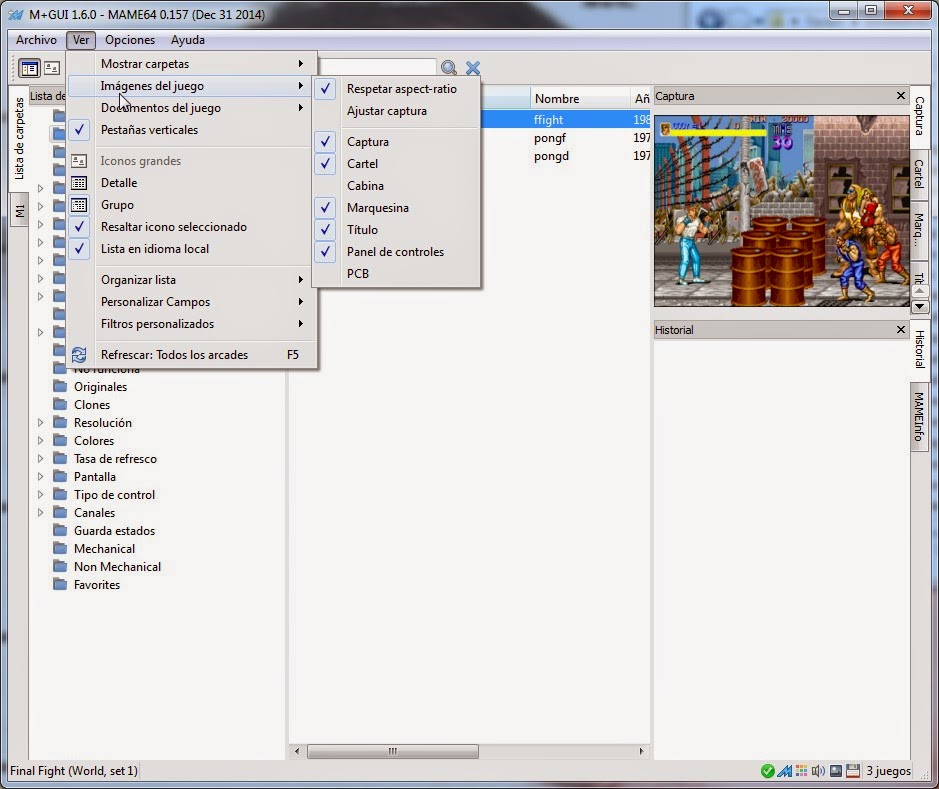Clear the search with the blue X icon

click(x=472, y=68)
